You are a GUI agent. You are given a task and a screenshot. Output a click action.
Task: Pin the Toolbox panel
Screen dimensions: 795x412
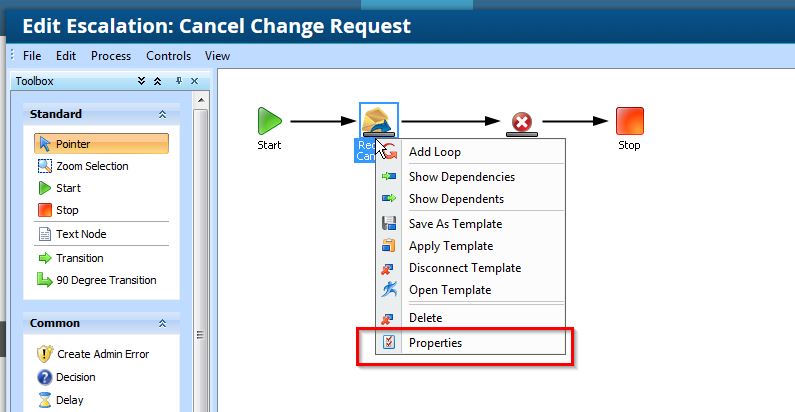coord(178,81)
